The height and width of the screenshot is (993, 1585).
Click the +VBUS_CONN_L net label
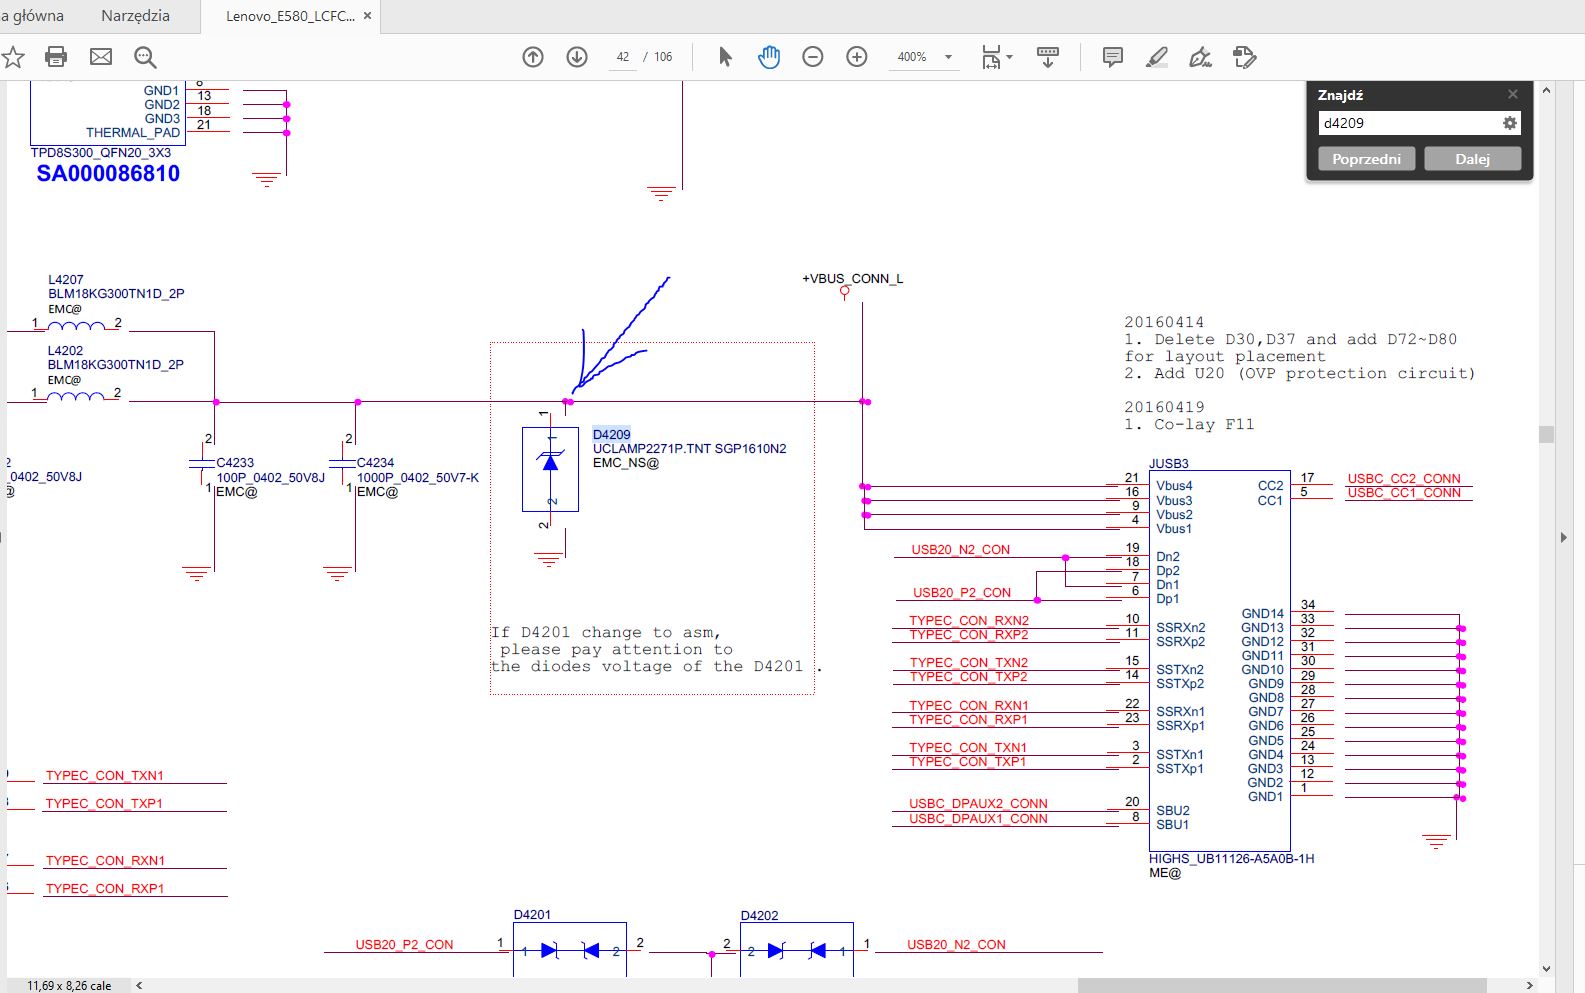pos(852,279)
